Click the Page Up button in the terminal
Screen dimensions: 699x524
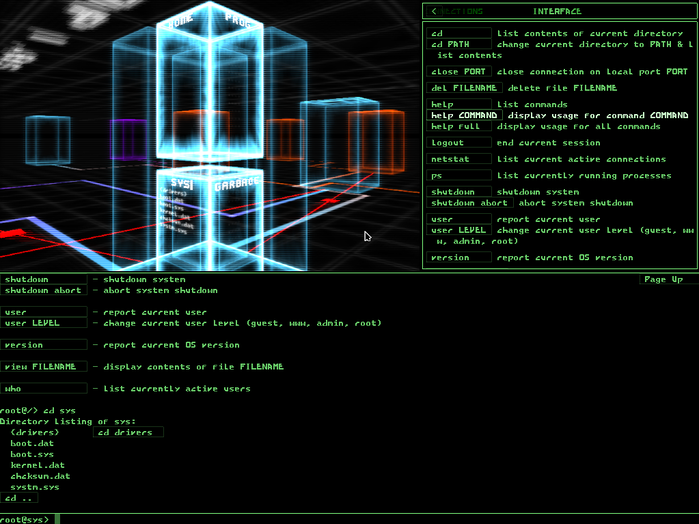click(669, 279)
